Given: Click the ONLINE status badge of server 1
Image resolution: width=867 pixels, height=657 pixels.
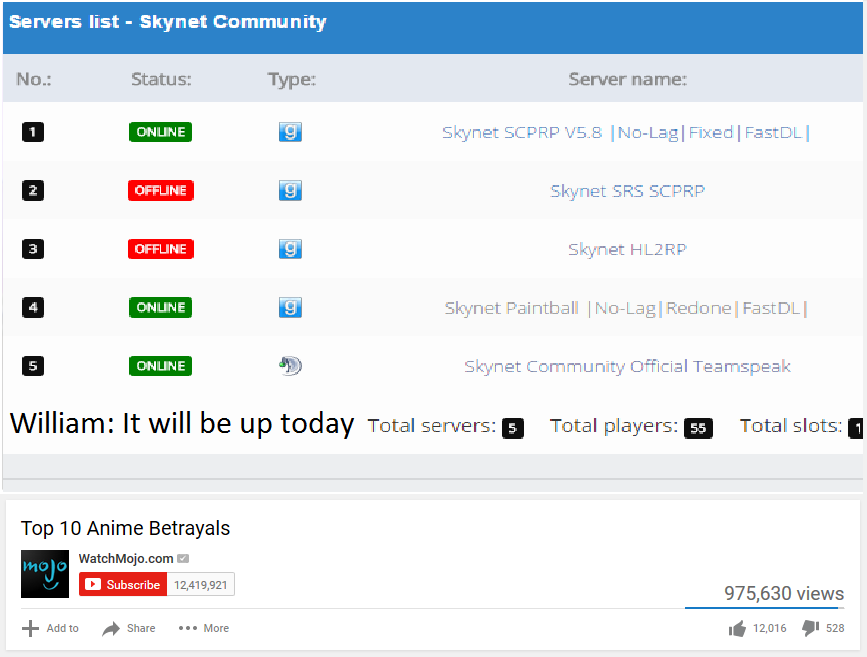Looking at the screenshot, I should (160, 132).
